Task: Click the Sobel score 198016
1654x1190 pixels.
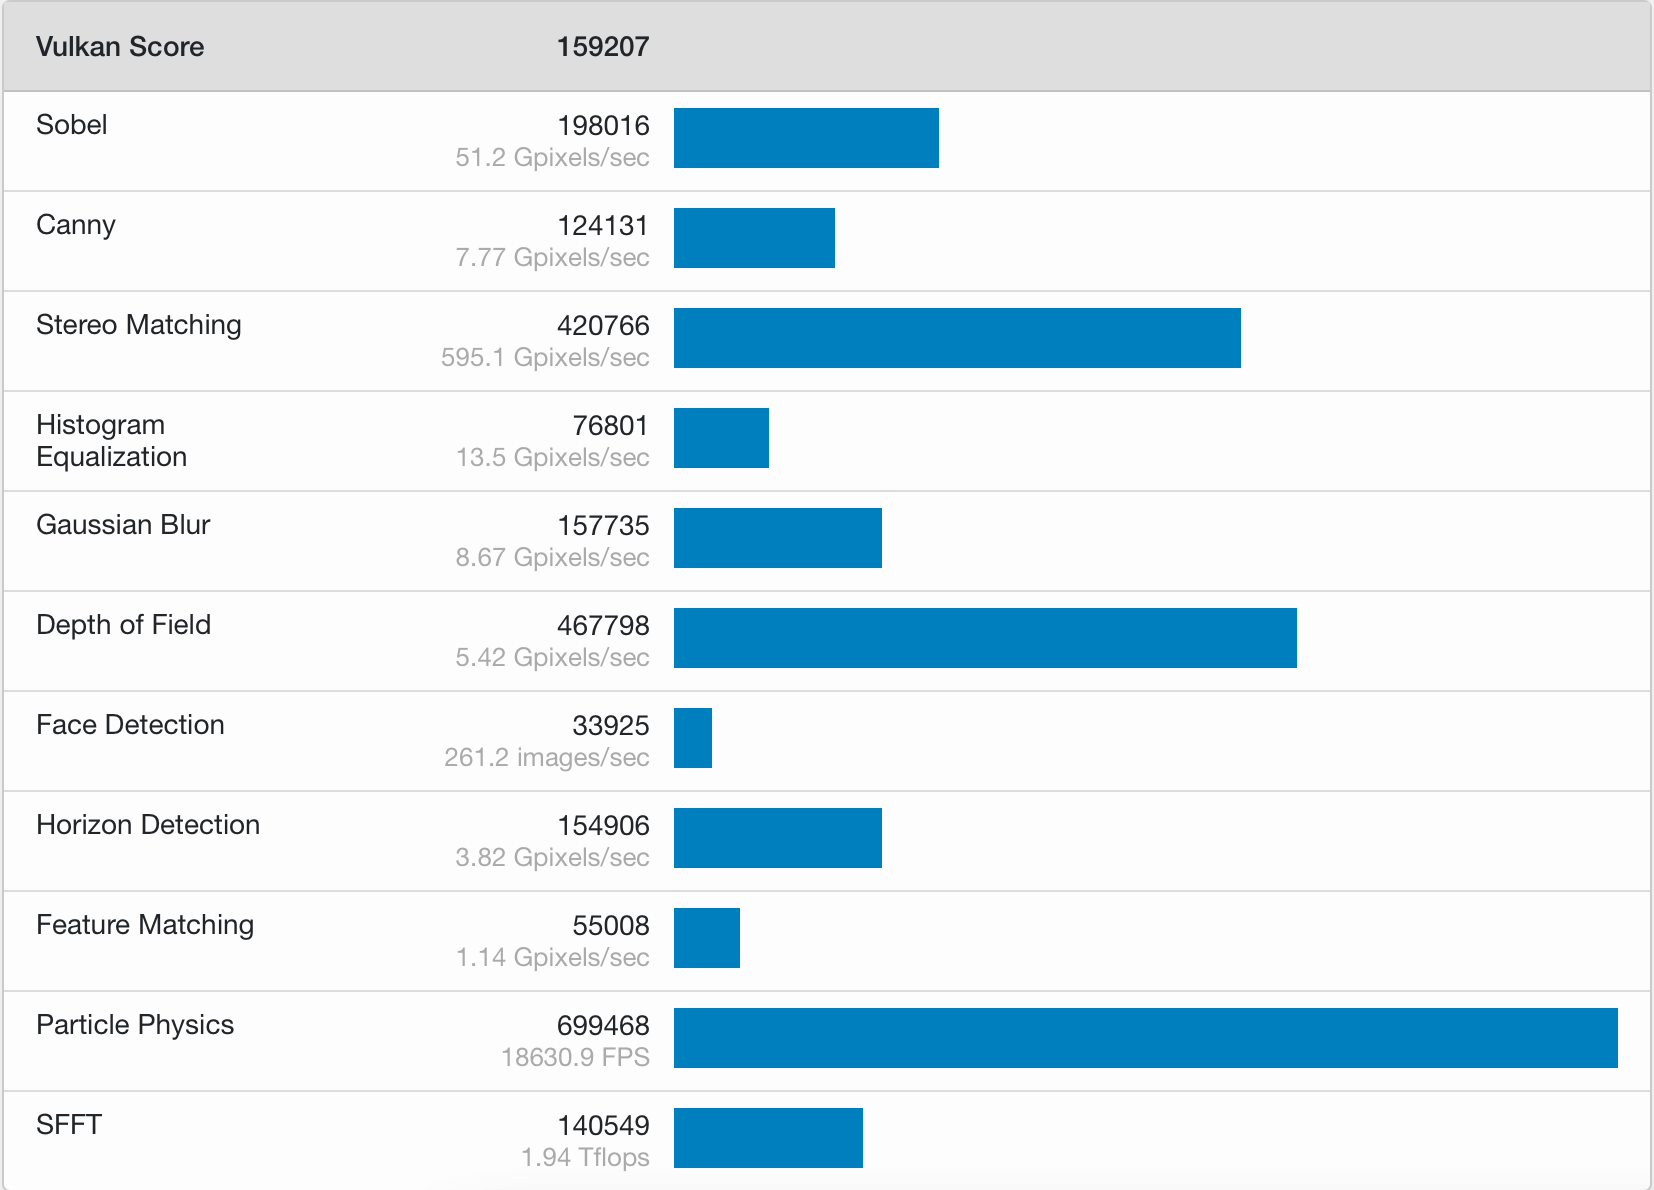Action: (x=603, y=126)
